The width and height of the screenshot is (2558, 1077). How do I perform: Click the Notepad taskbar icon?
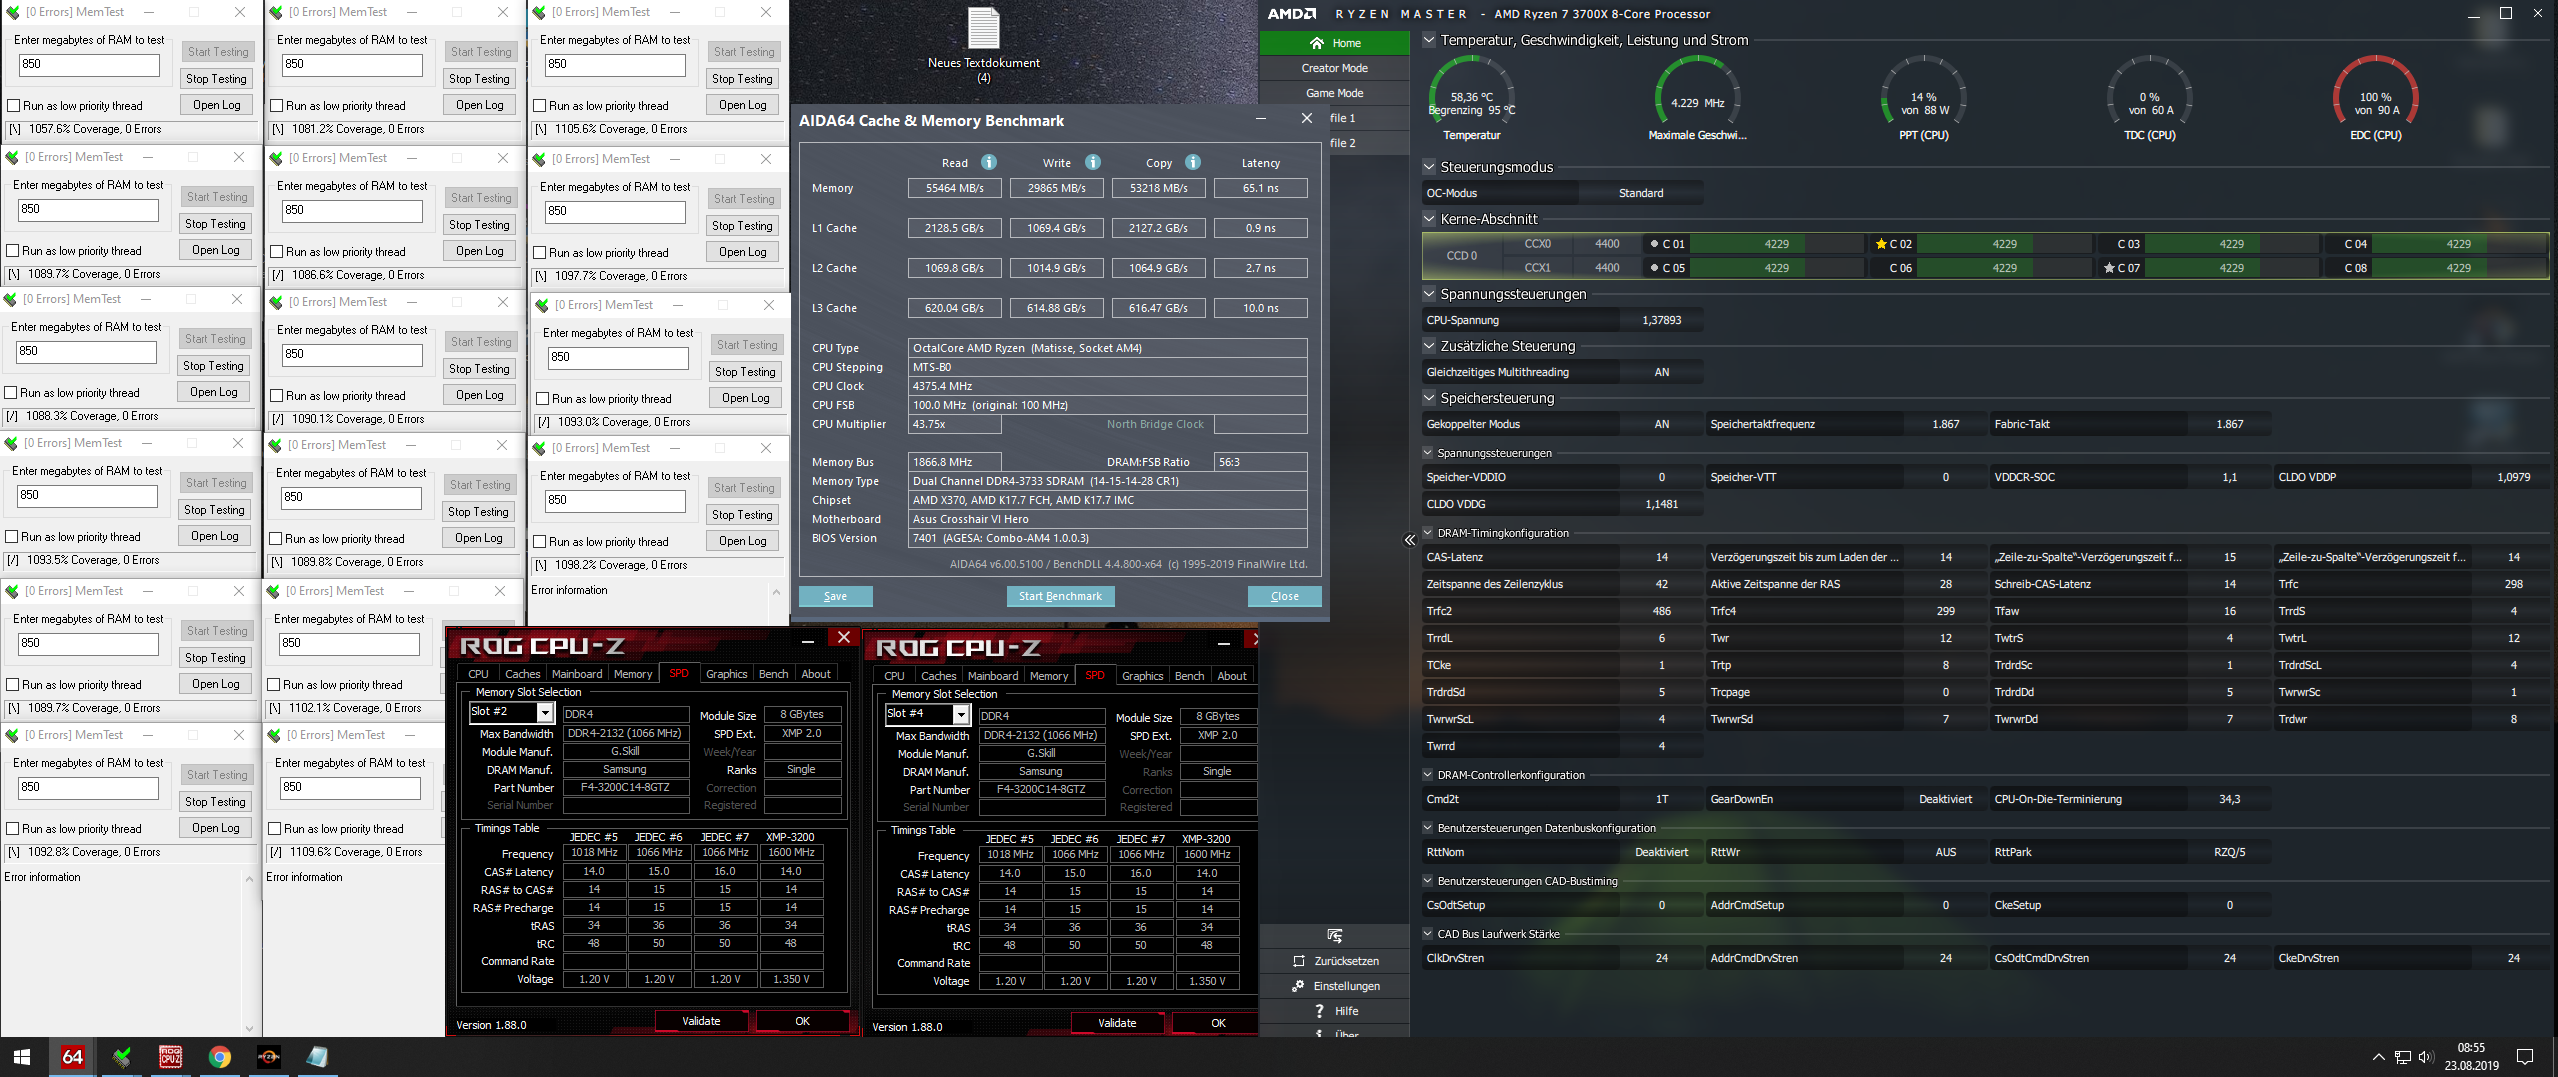pyautogui.click(x=317, y=1057)
